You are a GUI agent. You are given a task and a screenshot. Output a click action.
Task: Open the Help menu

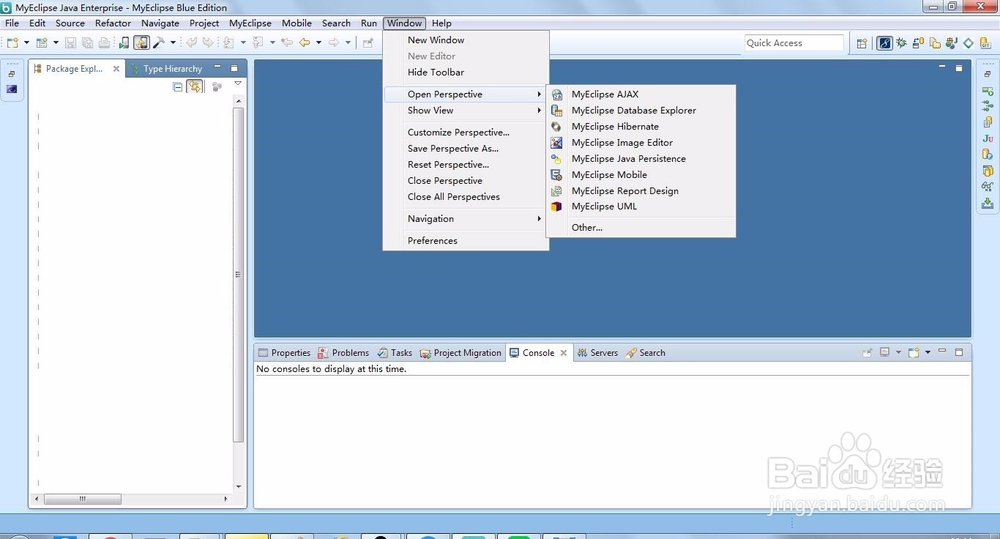pos(441,23)
